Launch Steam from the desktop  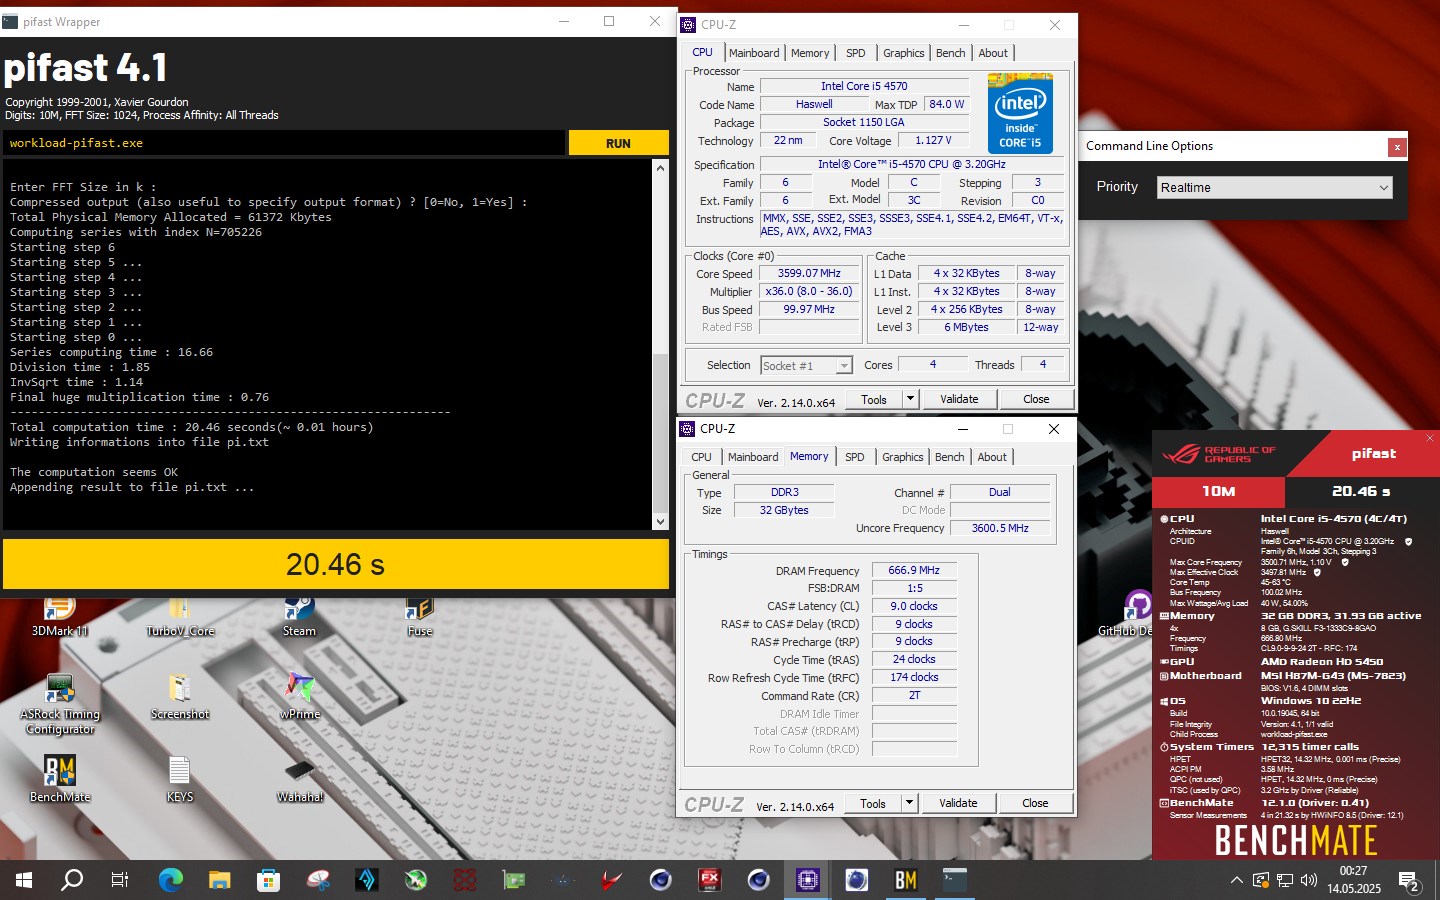tap(299, 616)
